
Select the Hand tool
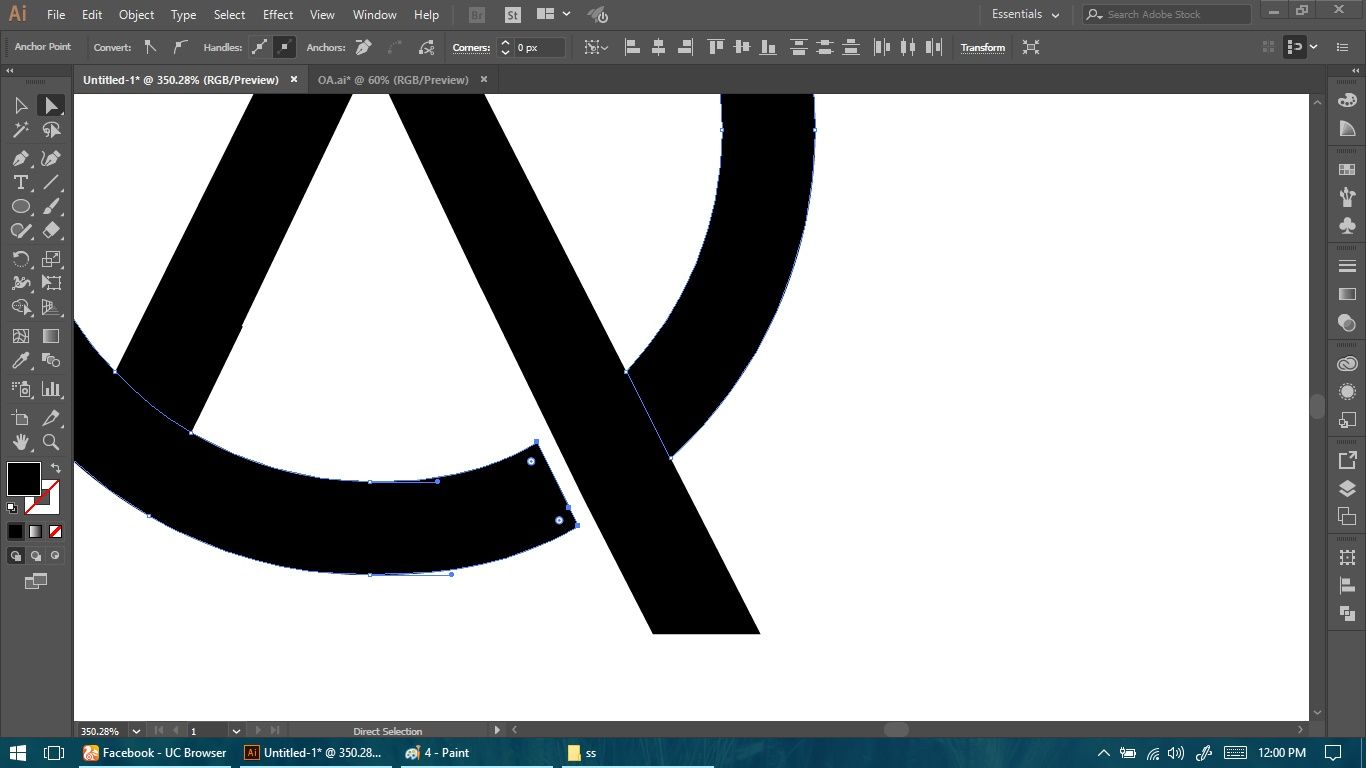pyautogui.click(x=20, y=443)
